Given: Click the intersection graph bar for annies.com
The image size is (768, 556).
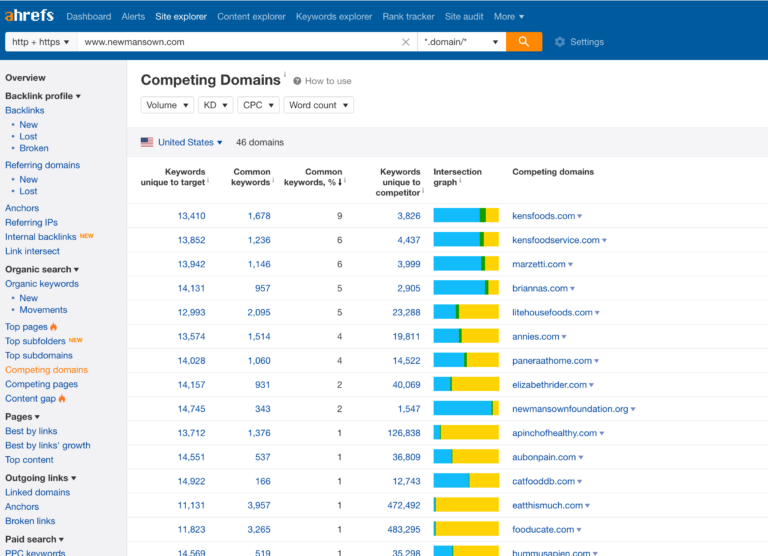Looking at the screenshot, I should pyautogui.click(x=465, y=337).
